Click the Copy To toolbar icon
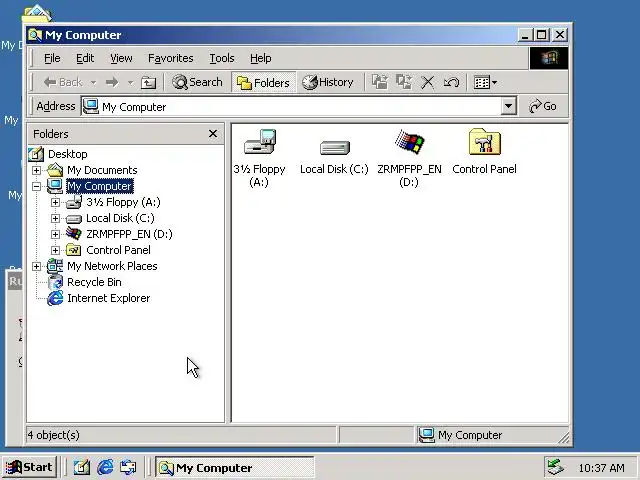Viewport: 640px width, 480px height. point(404,82)
